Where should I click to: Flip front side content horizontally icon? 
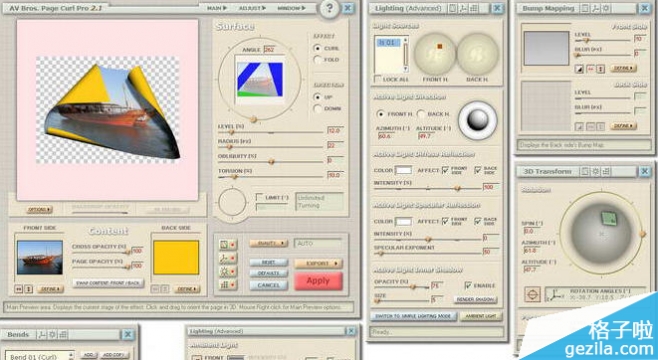tap(19, 289)
